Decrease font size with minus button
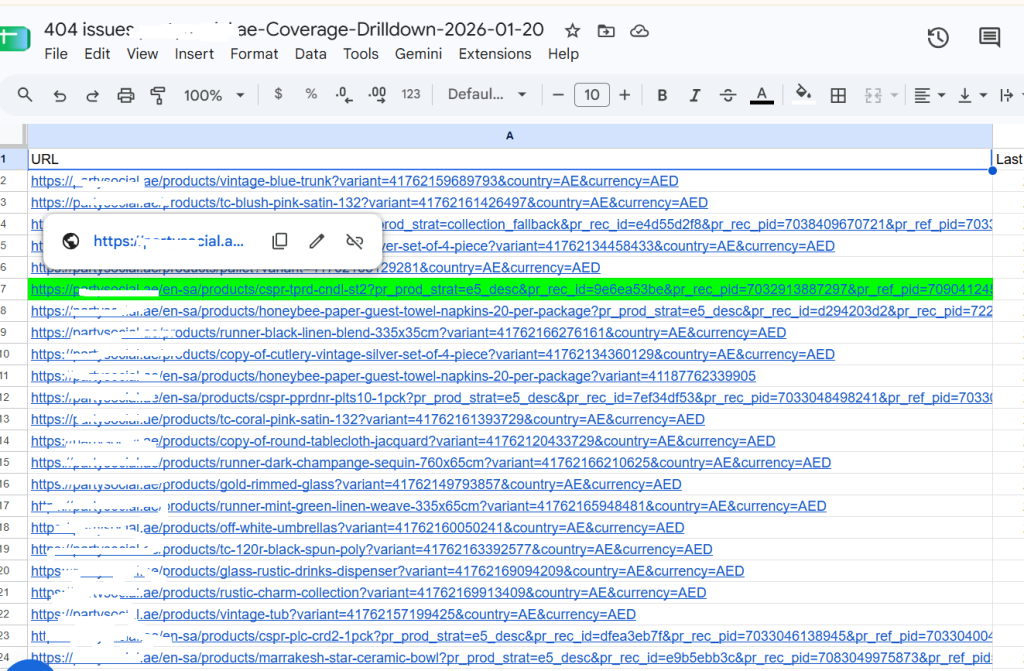 pos(558,95)
